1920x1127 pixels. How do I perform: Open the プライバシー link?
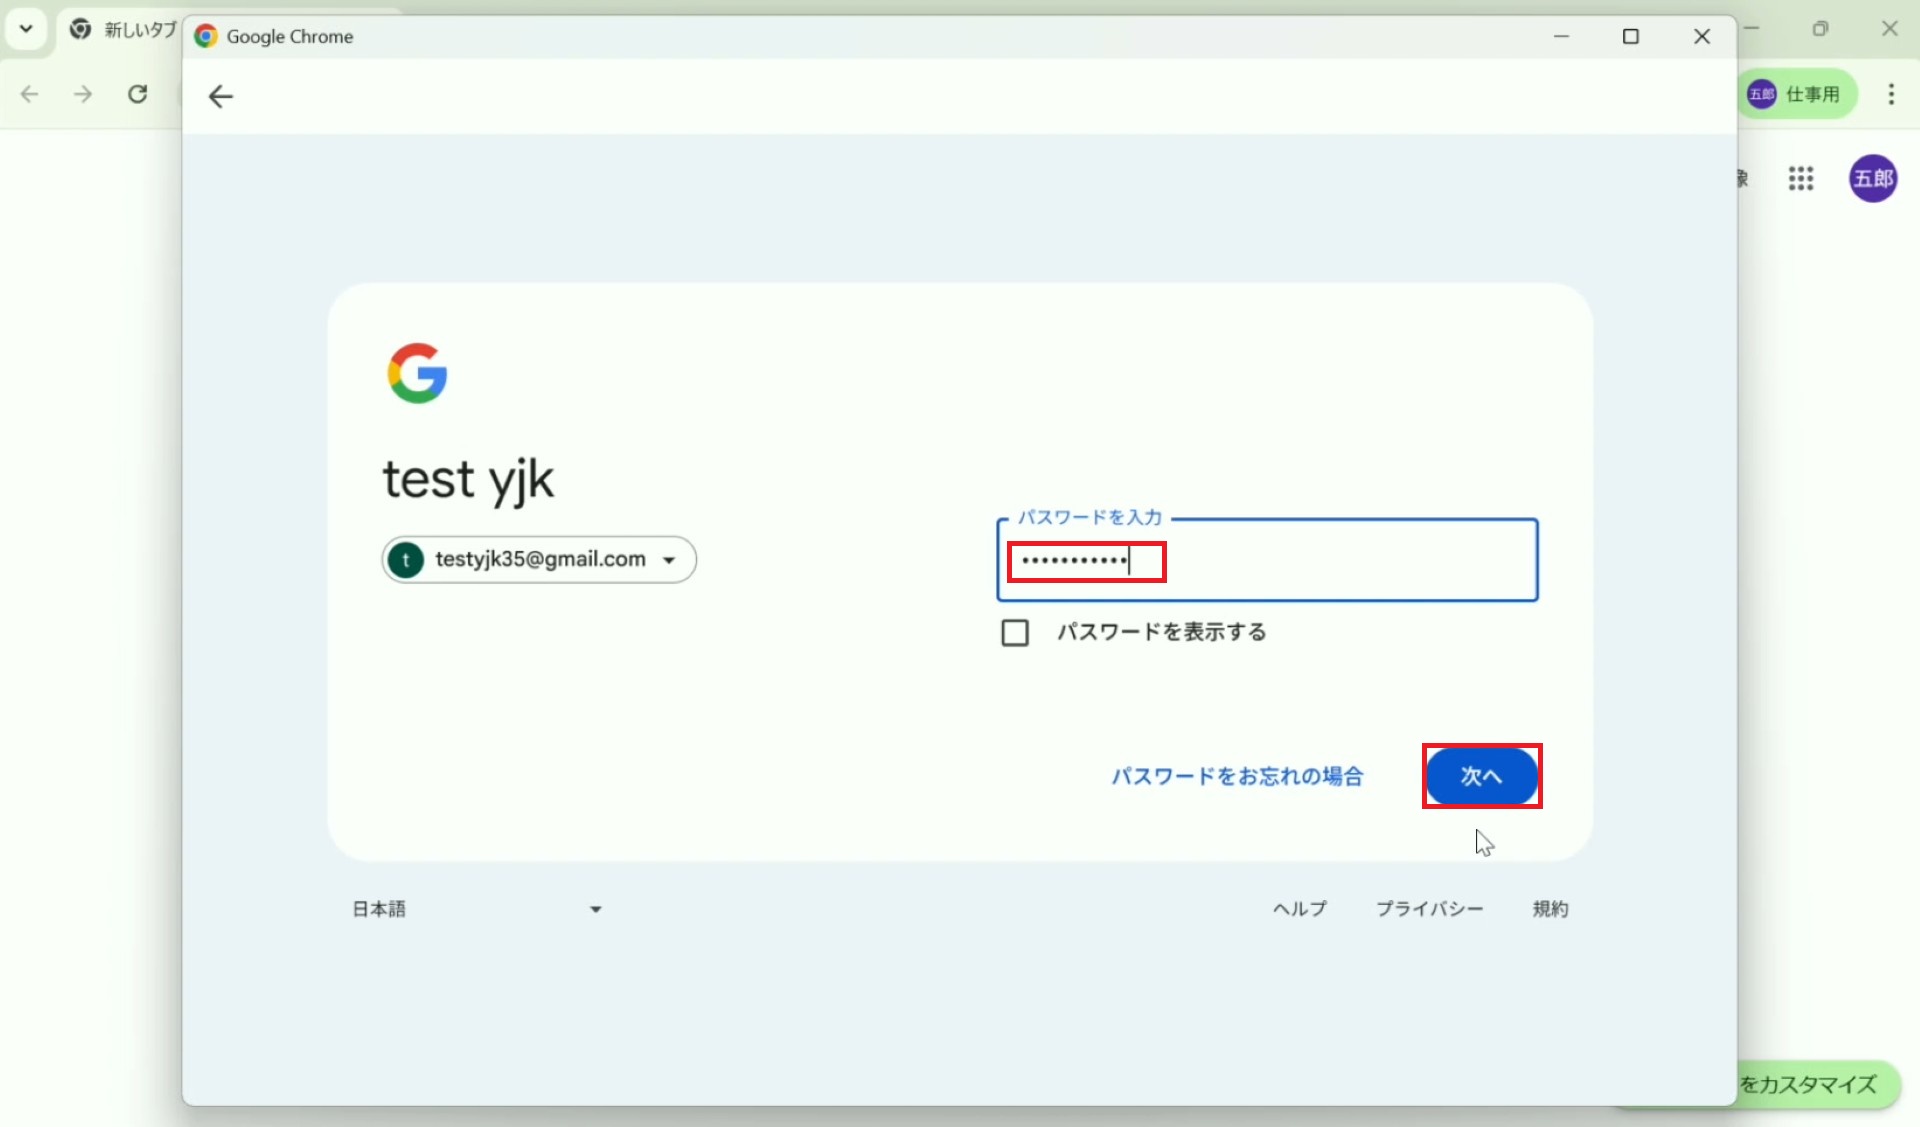tap(1429, 909)
